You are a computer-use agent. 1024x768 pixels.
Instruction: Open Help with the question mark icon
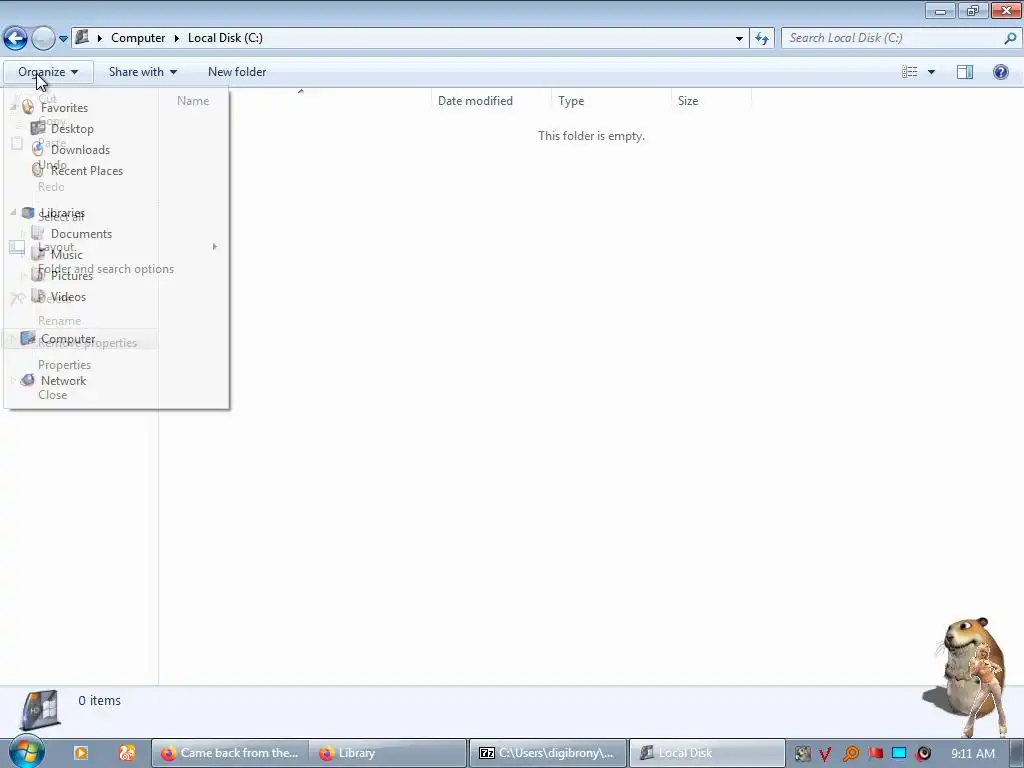pos(1000,72)
